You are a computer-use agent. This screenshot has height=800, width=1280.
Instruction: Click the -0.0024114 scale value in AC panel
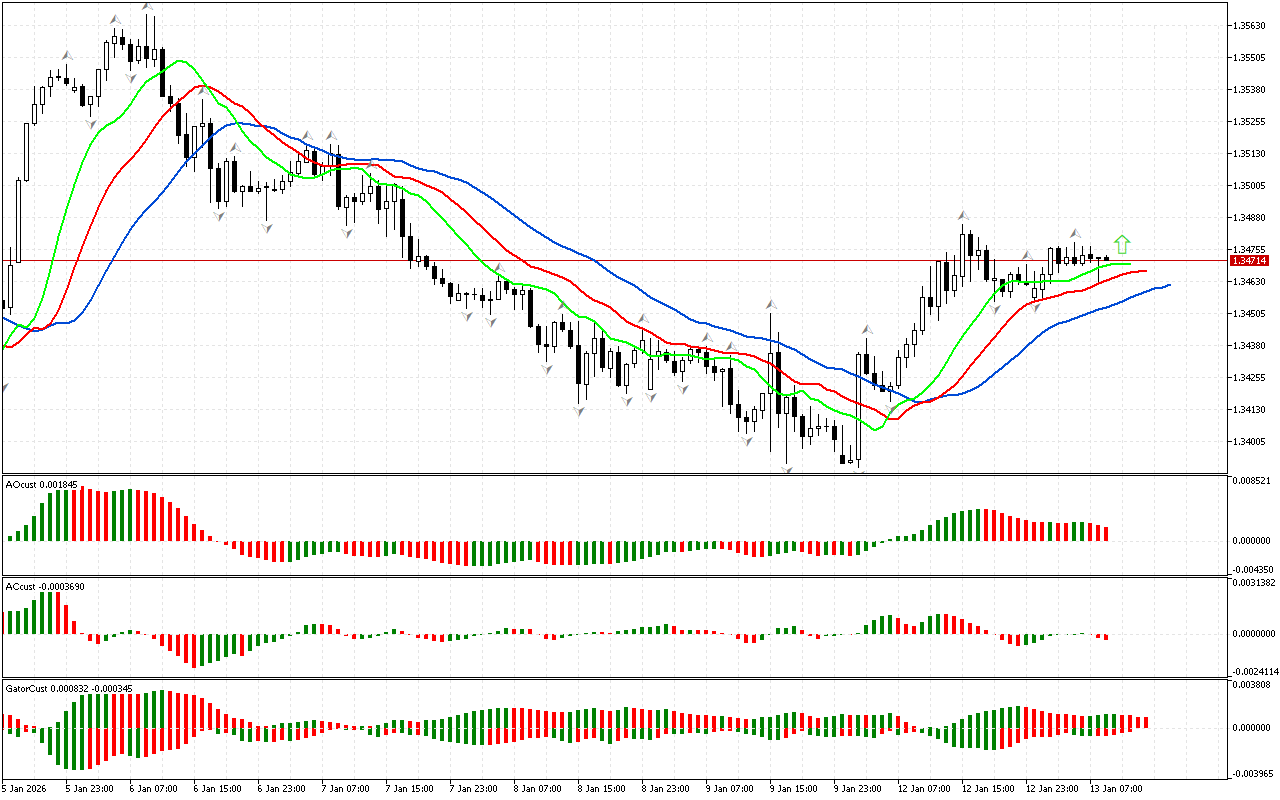1254,671
